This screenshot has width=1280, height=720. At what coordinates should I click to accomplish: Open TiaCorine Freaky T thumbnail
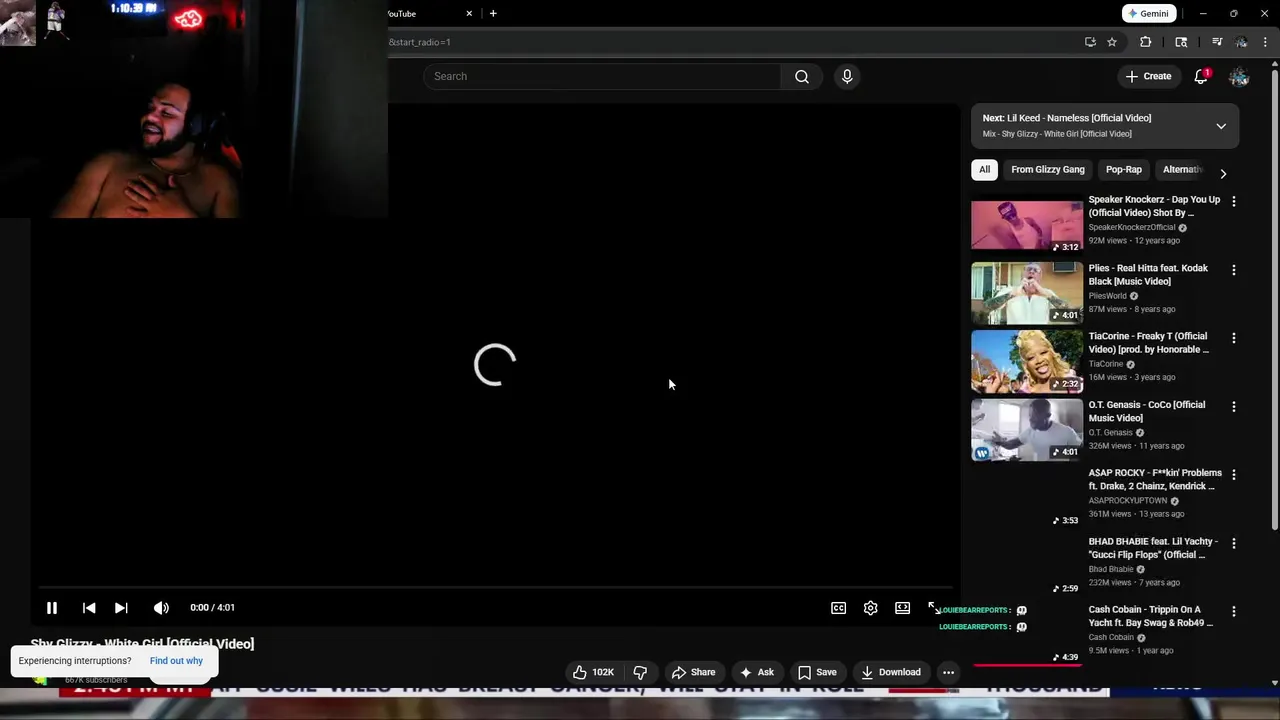tap(1026, 361)
